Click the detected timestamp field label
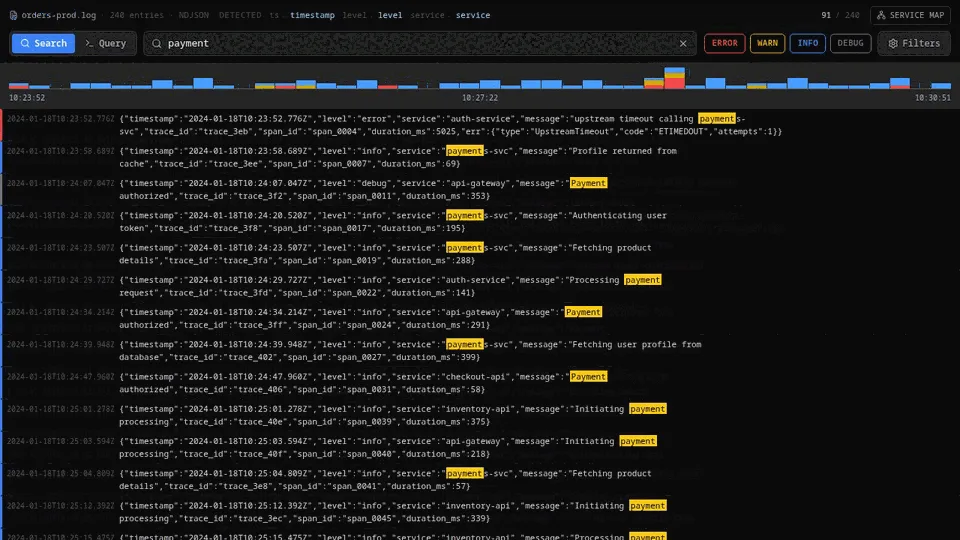This screenshot has height=540, width=960. 312,15
